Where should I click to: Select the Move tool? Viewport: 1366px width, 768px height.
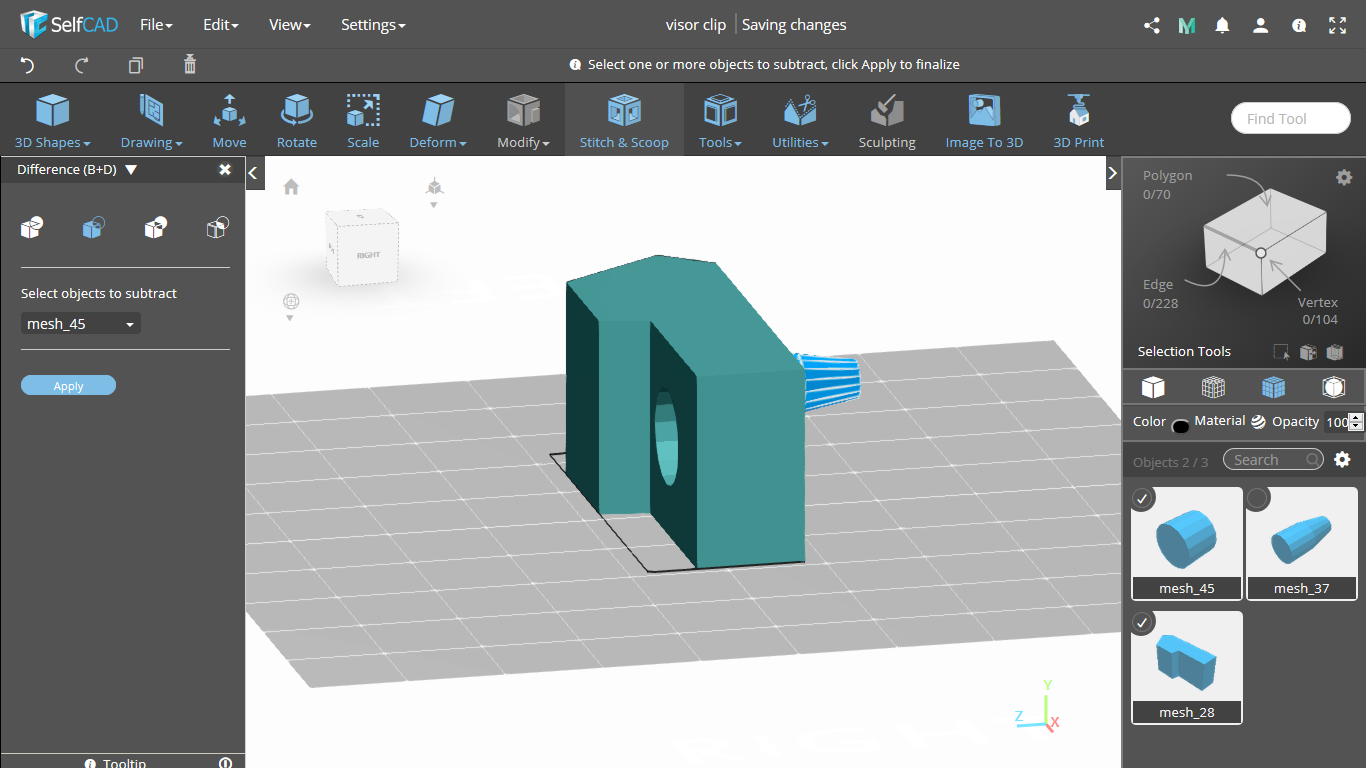pyautogui.click(x=229, y=120)
